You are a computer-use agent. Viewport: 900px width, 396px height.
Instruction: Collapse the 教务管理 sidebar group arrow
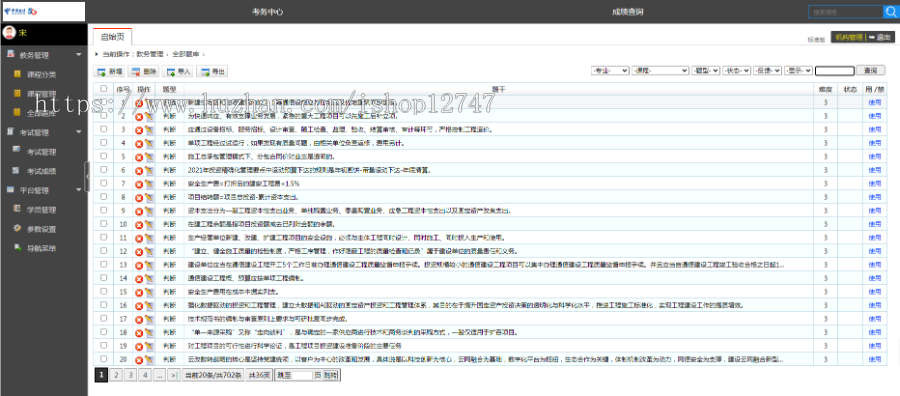(79, 55)
